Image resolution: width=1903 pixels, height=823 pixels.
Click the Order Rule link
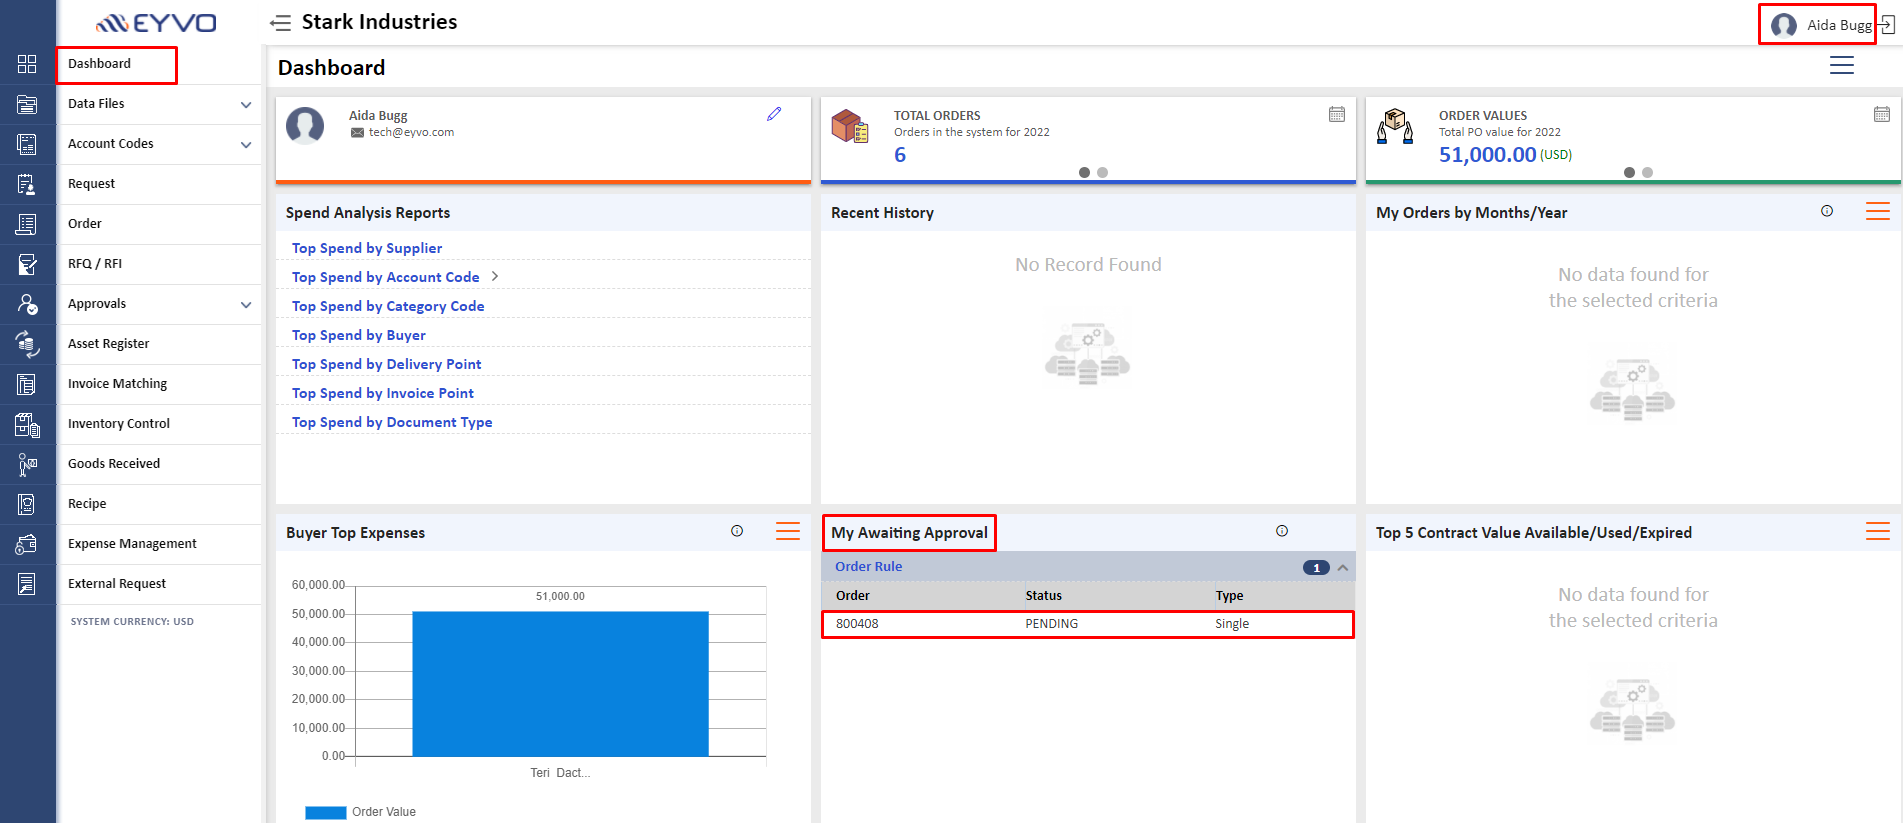coord(869,566)
